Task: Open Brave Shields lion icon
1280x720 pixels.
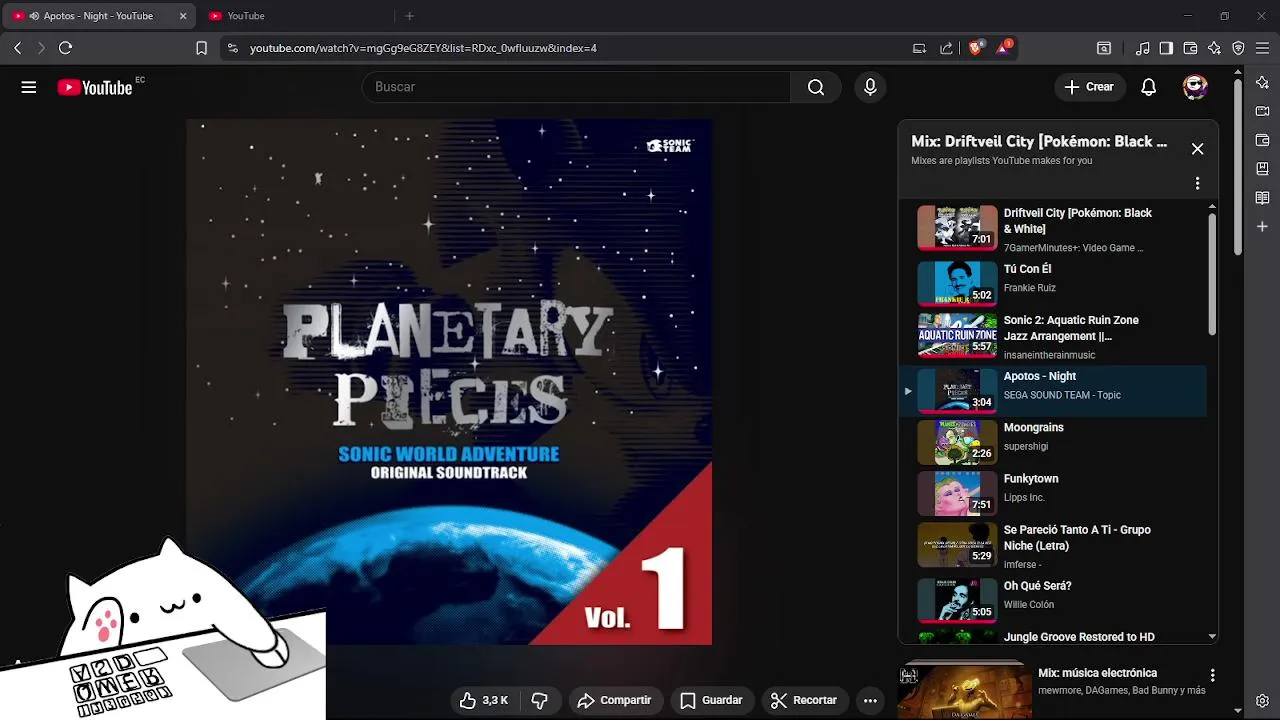Action: [x=976, y=48]
